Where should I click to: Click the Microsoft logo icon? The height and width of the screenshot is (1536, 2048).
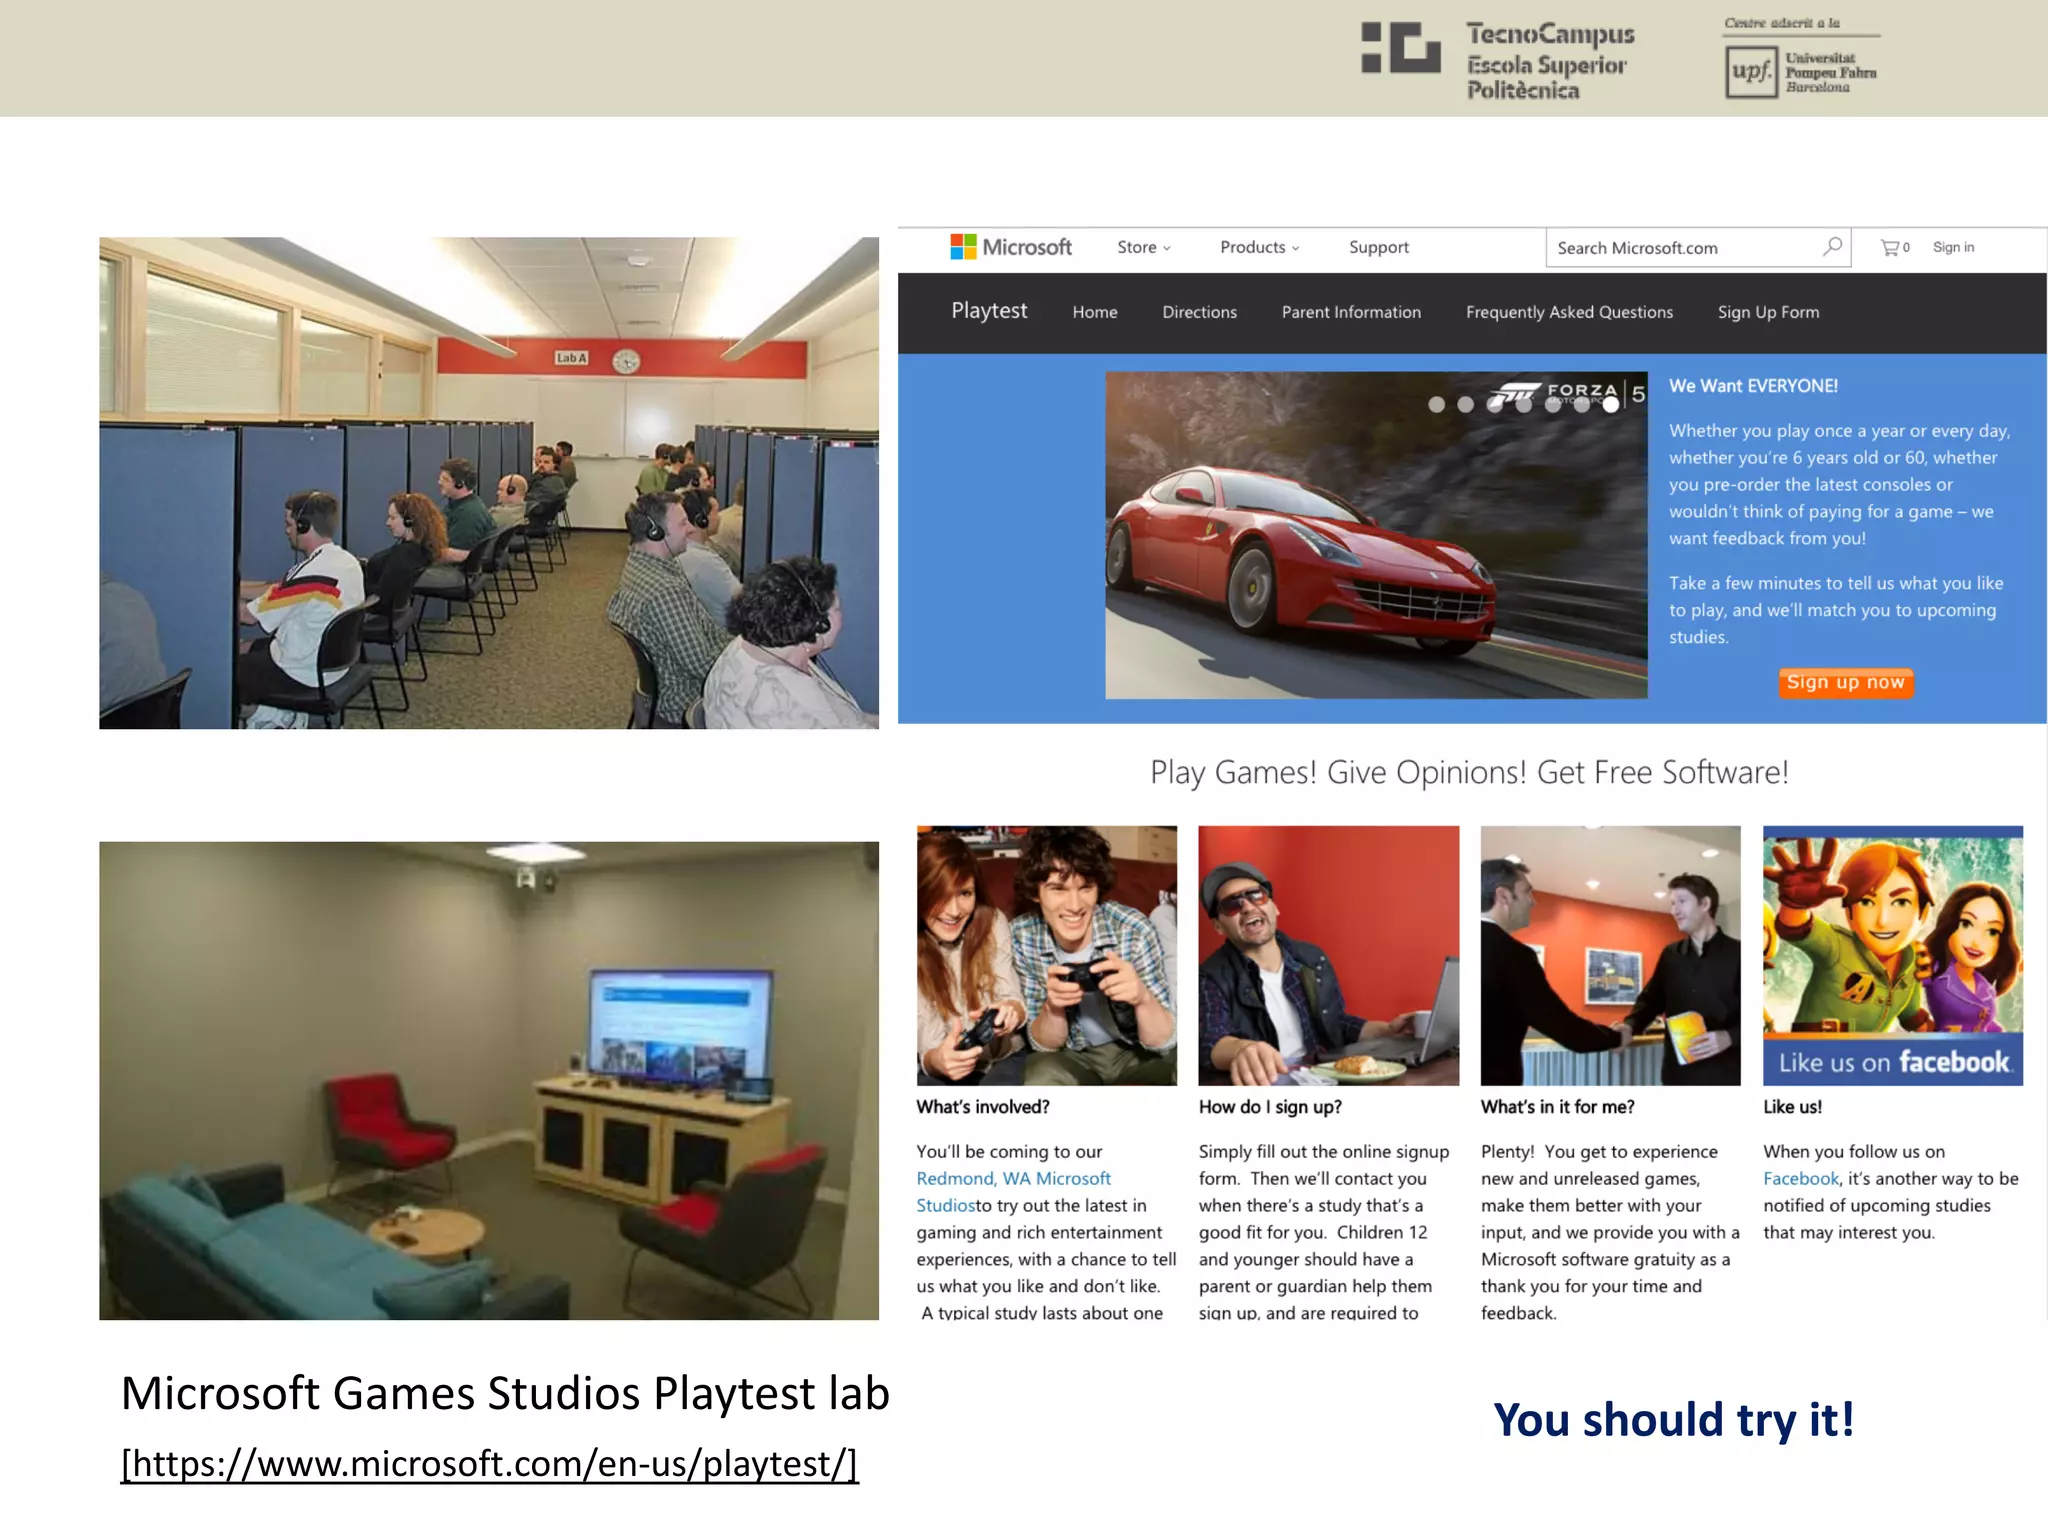coord(963,247)
